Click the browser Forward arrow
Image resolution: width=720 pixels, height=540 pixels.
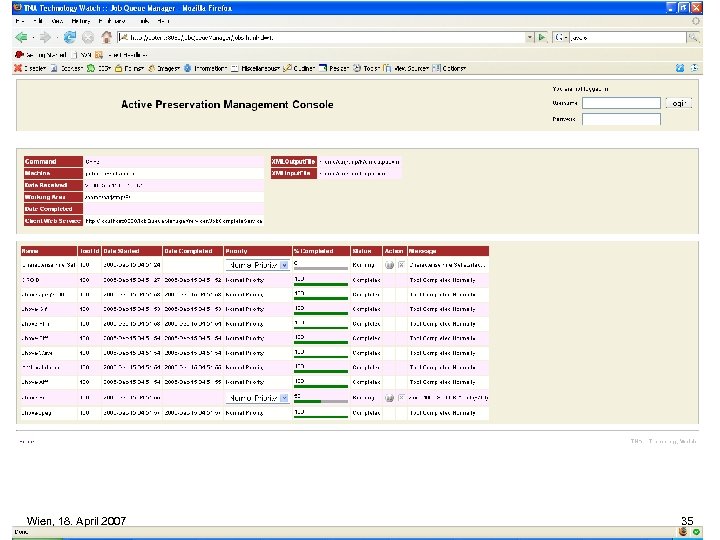point(45,37)
